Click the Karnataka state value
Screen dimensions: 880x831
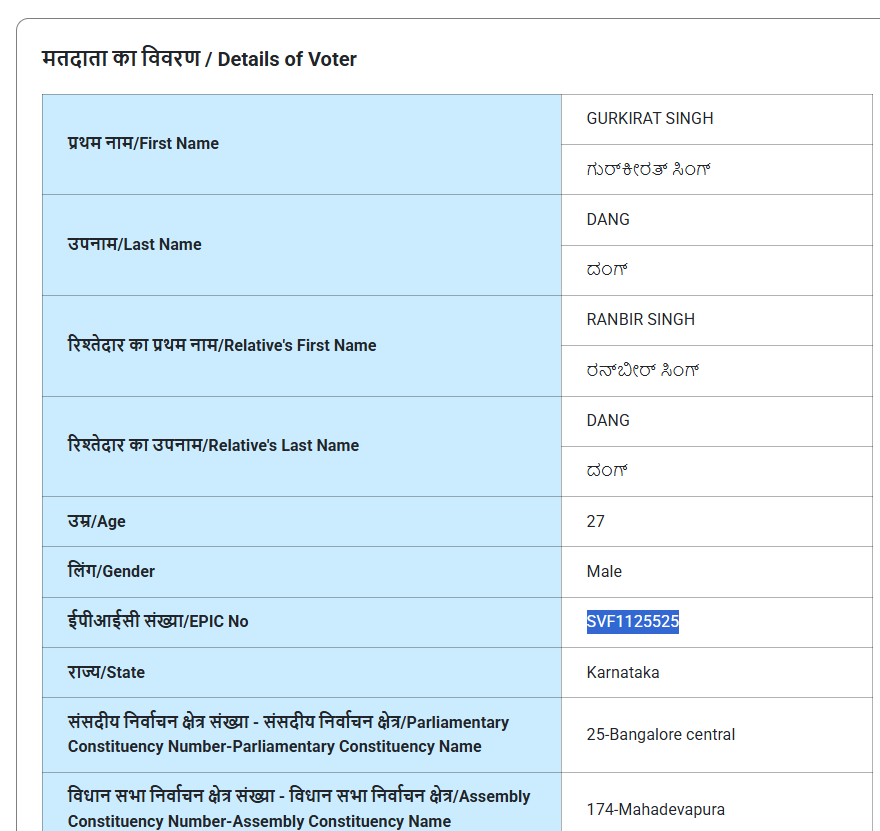pos(622,672)
